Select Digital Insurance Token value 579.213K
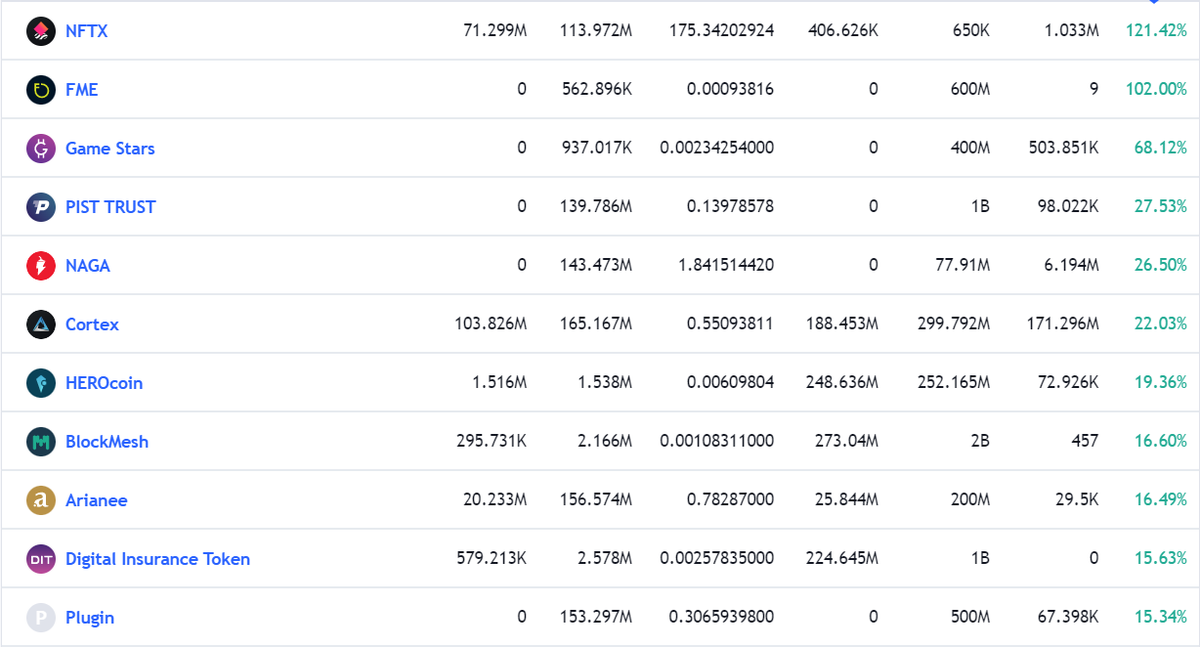 coord(490,559)
